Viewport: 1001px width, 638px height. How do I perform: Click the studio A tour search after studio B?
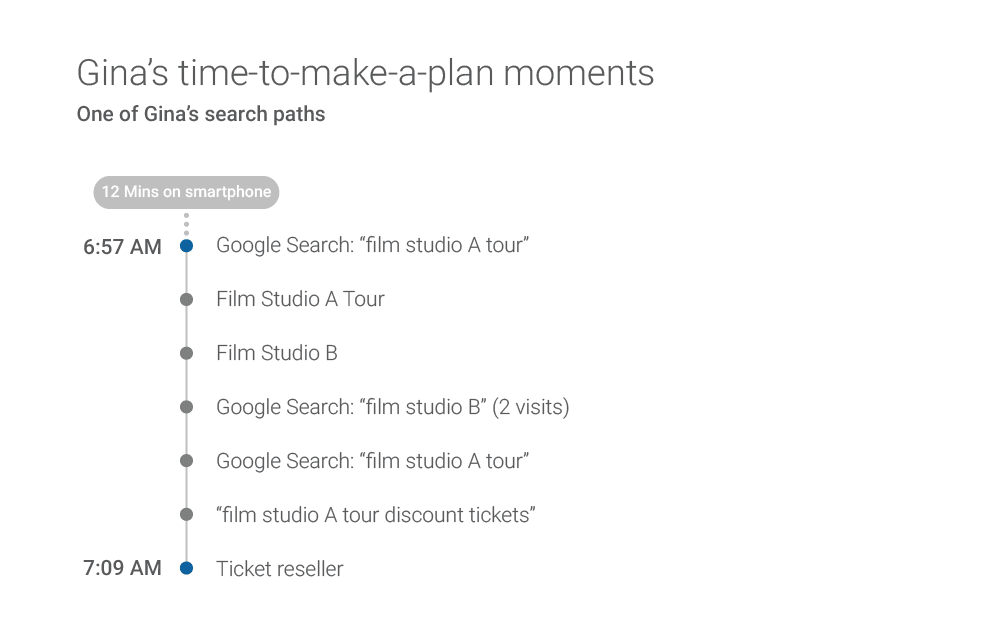pyautogui.click(x=372, y=461)
